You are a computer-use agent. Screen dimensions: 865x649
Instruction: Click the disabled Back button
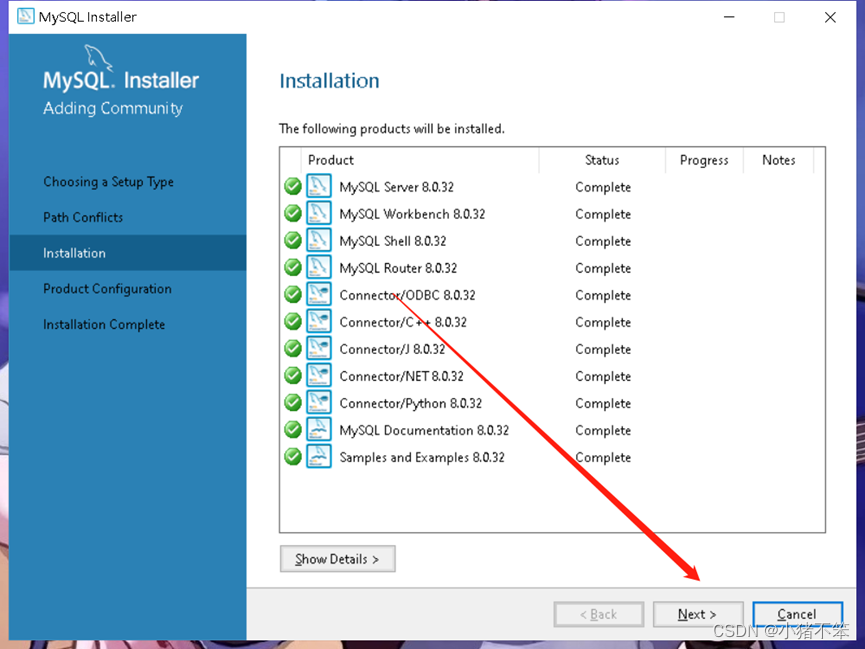point(599,614)
